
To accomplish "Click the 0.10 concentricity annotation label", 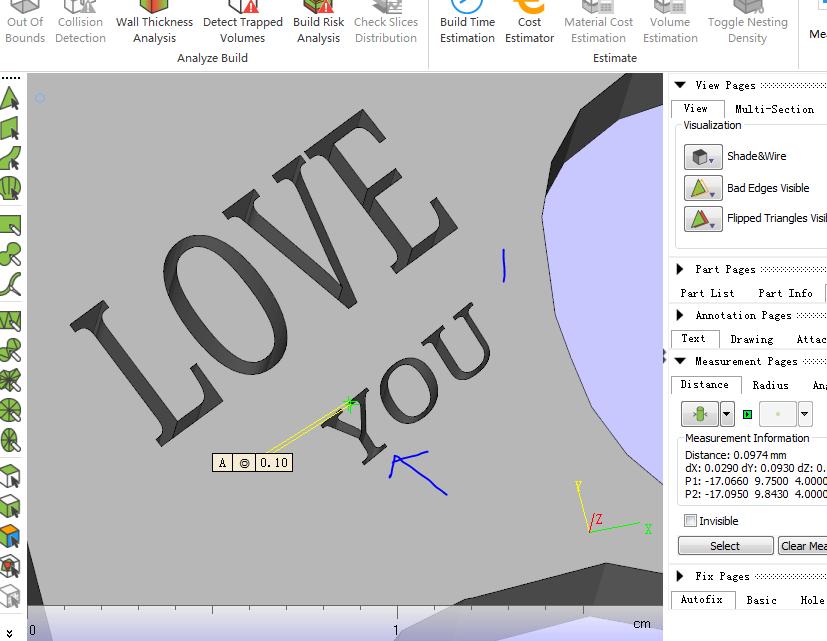I will pos(252,463).
